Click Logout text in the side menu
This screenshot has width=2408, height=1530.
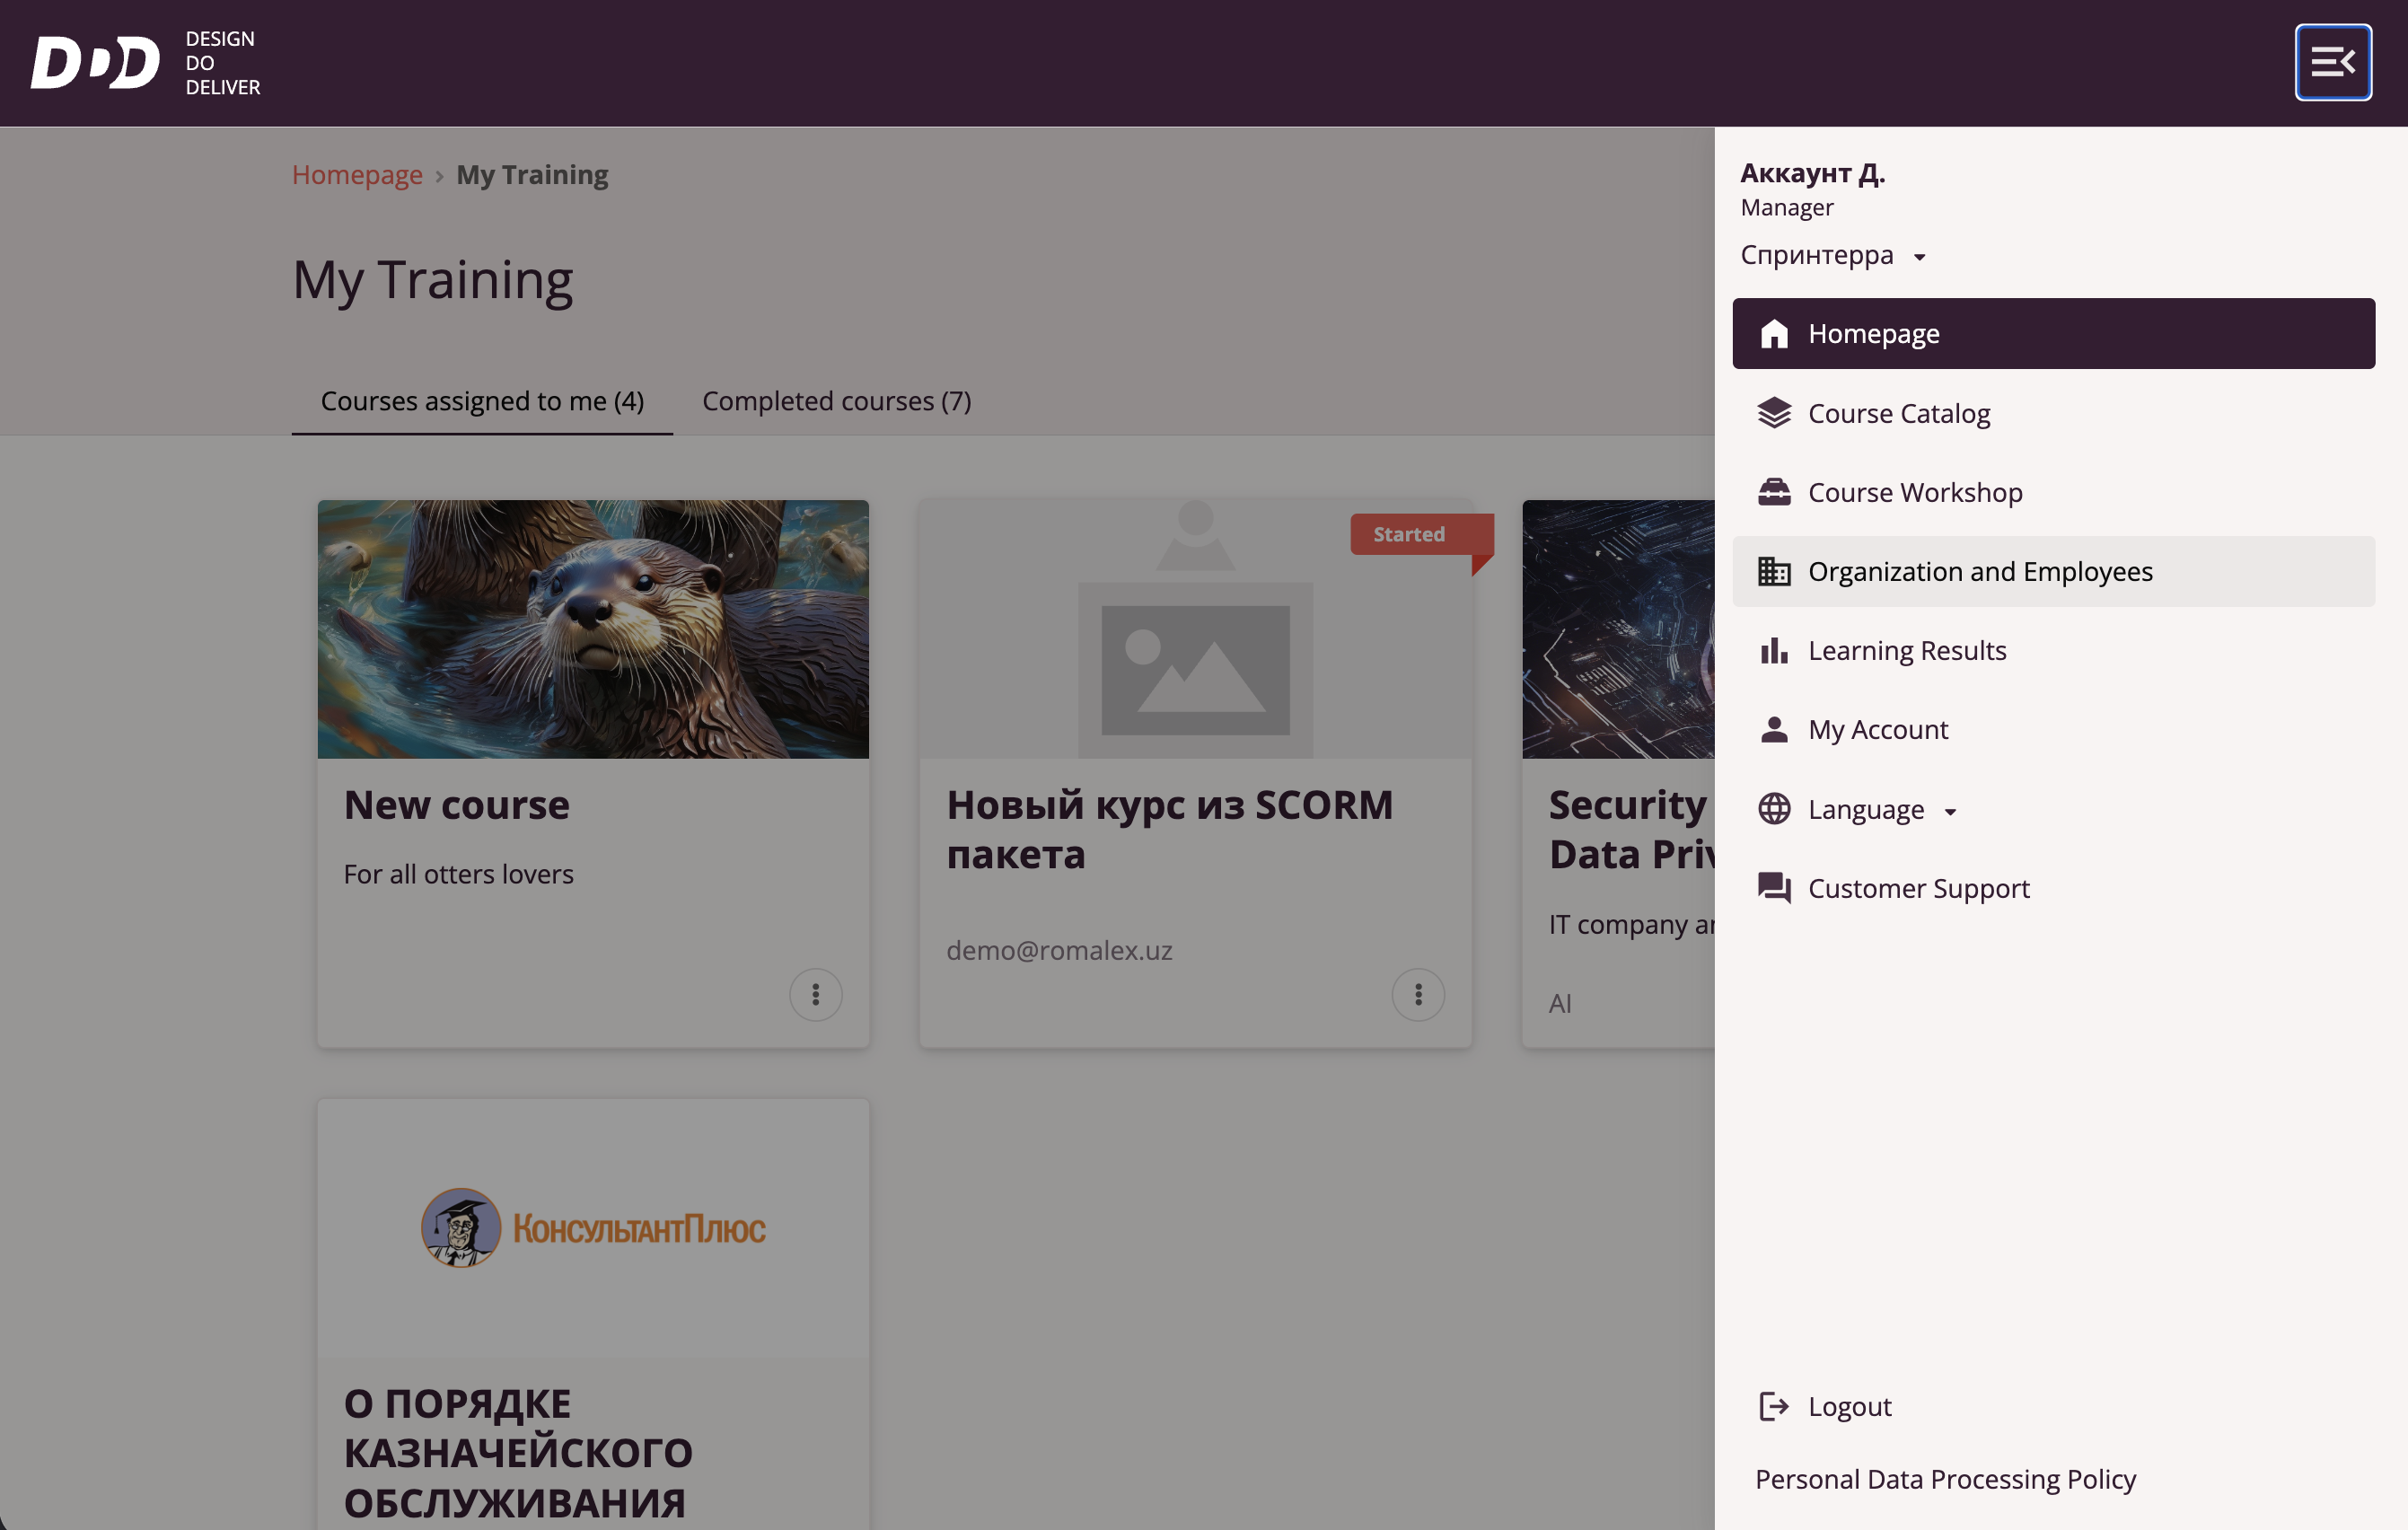[1849, 1406]
